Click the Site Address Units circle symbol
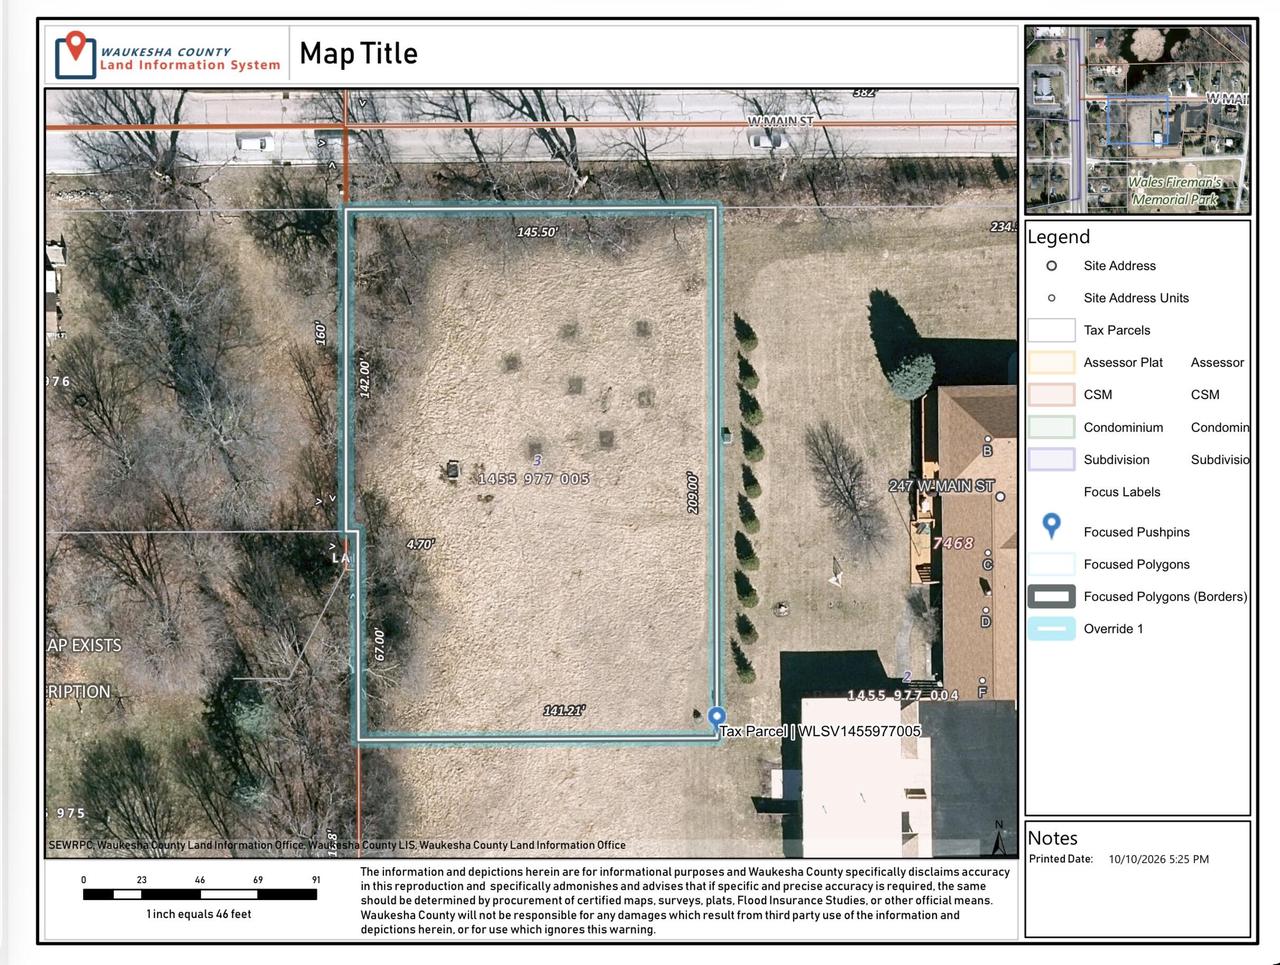 1051,298
